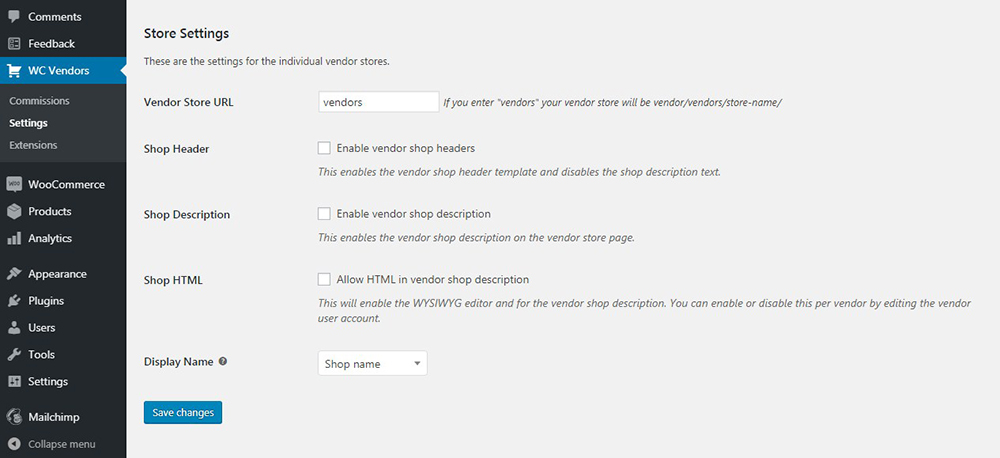Click the Save changes button
1000x458 pixels.
[183, 413]
